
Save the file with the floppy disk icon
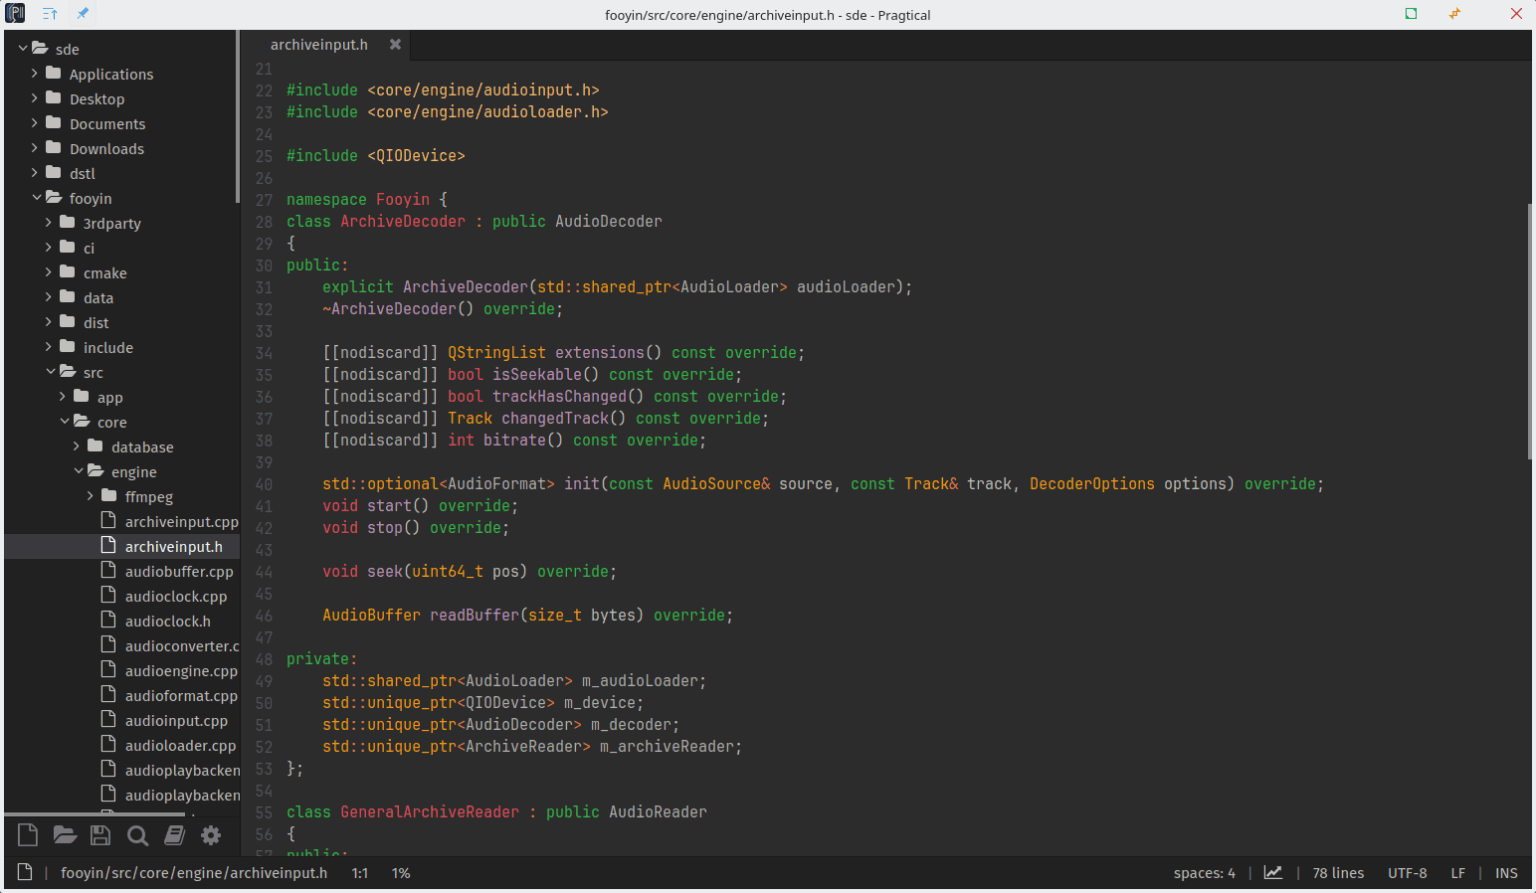[x=101, y=835]
